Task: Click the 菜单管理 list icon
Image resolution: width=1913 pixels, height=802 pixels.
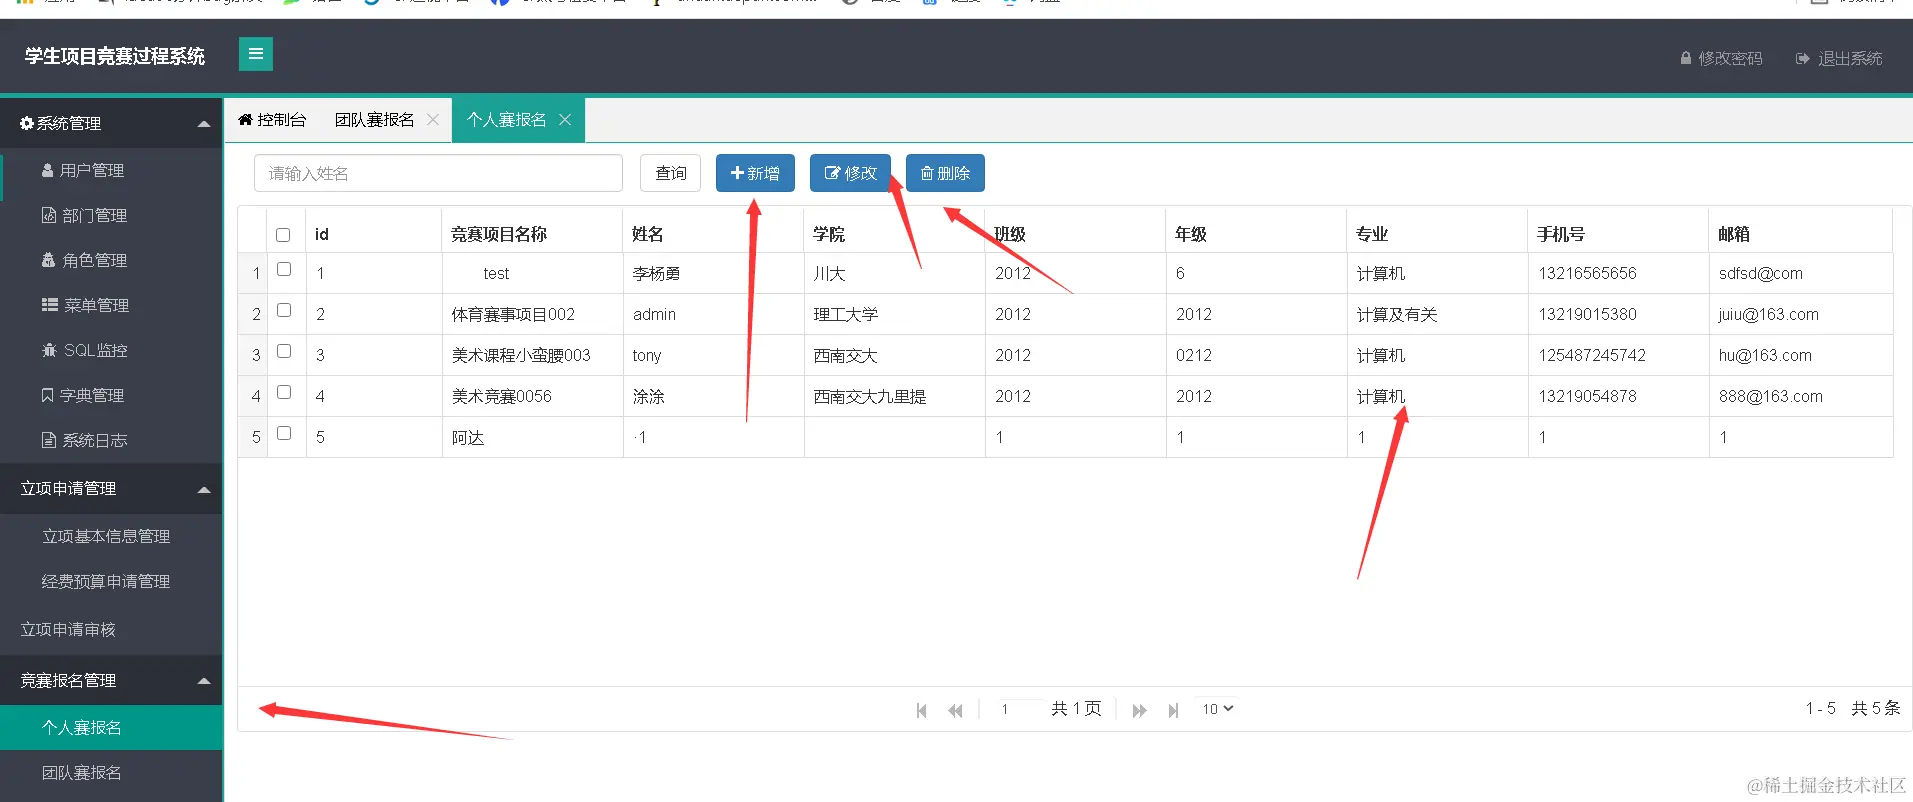Action: [x=49, y=305]
